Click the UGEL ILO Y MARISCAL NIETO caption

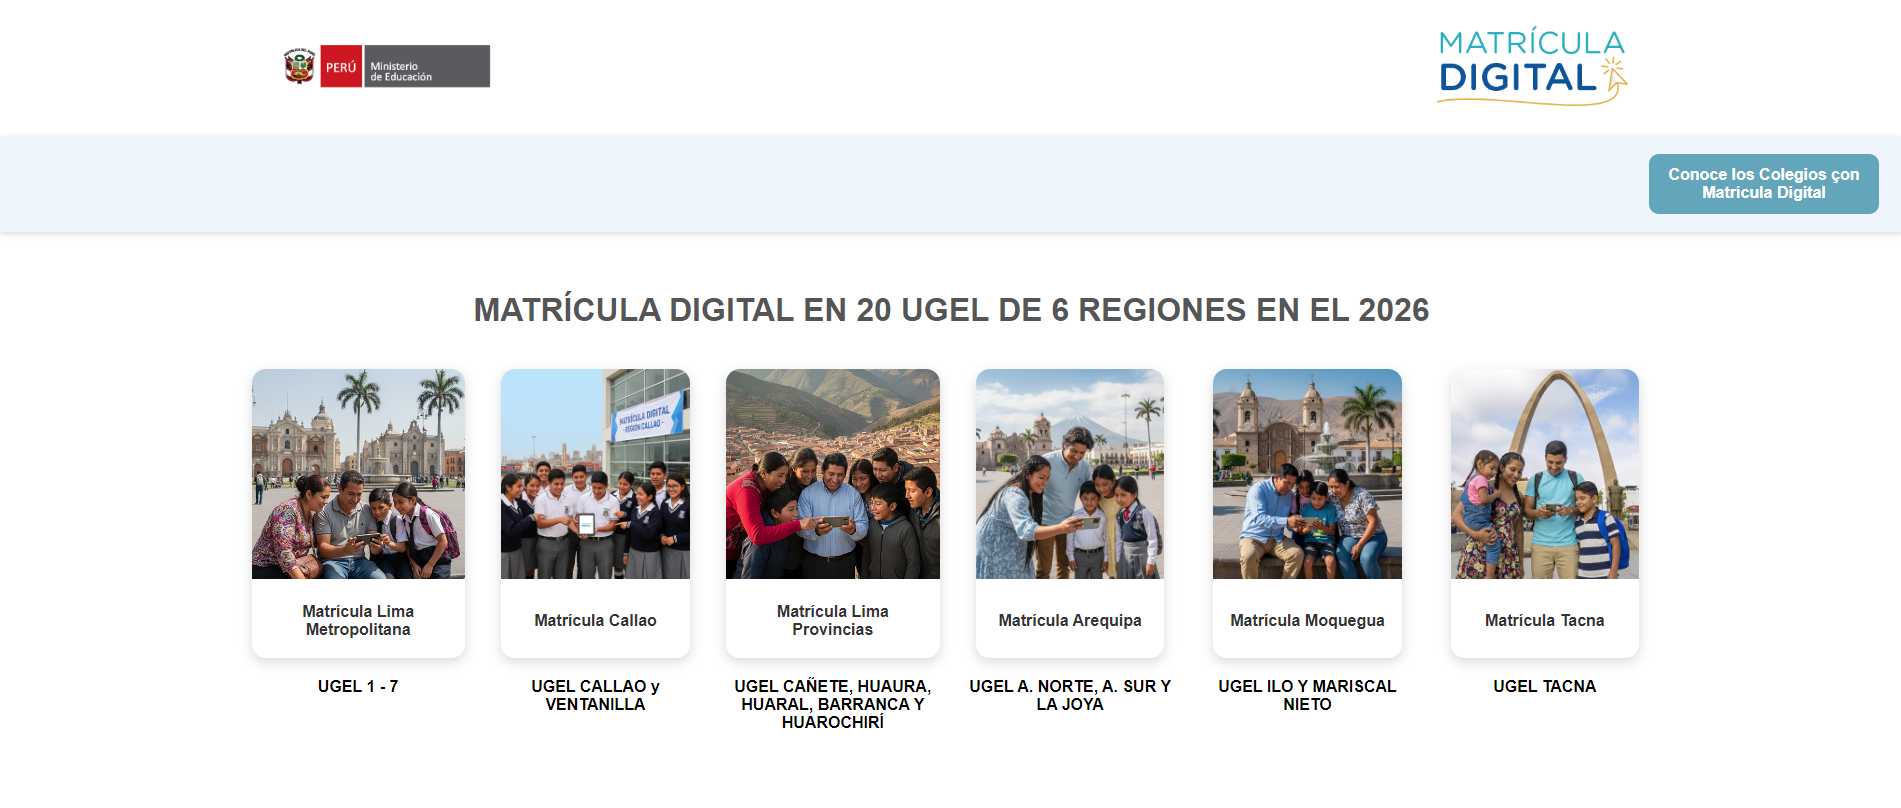(1307, 695)
